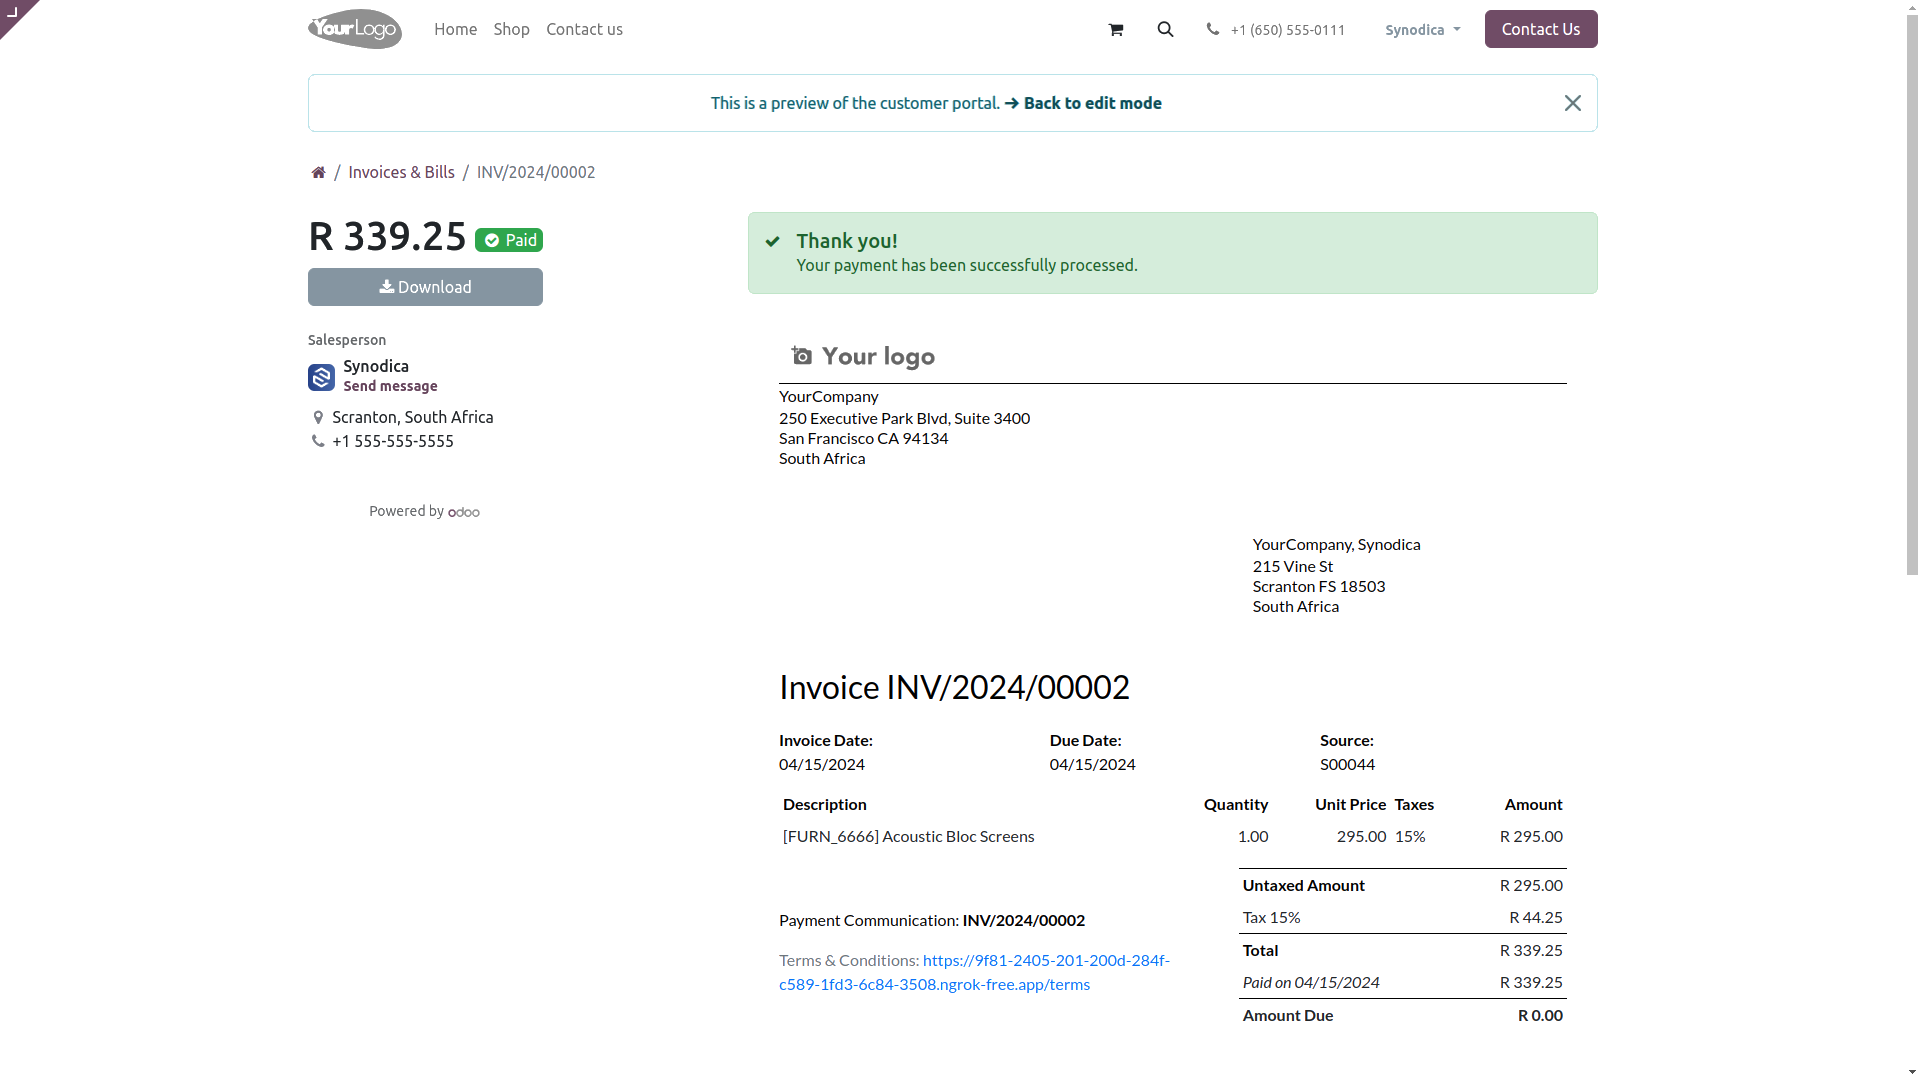Screen dimensions: 1920x1080
Task: Click the phone icon in header
Action: click(x=1213, y=30)
